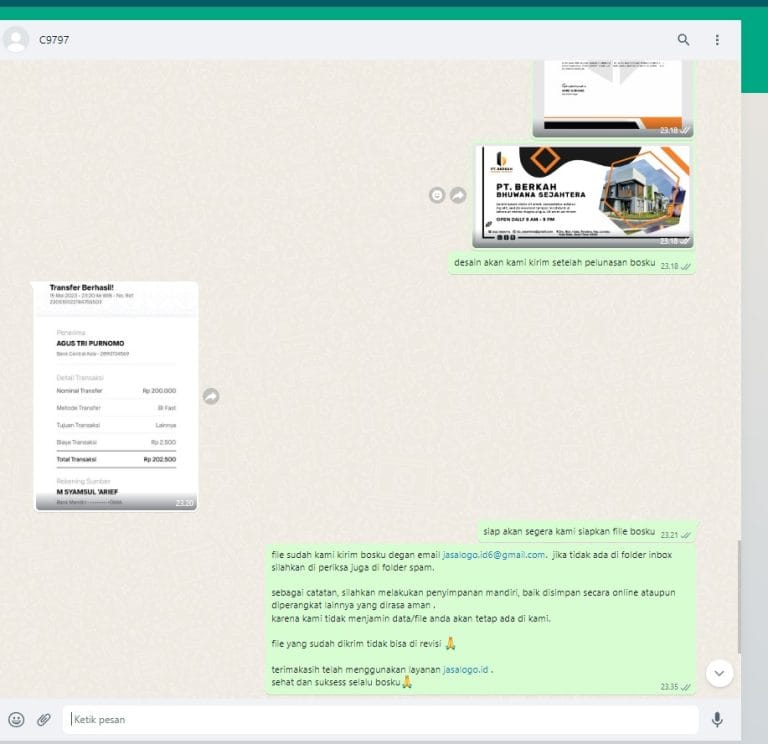Open the C9797 contact name header

[54, 40]
